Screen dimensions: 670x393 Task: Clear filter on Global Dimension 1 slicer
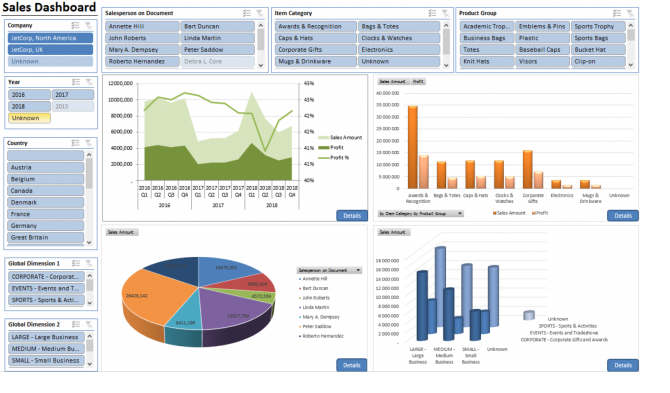click(x=88, y=264)
